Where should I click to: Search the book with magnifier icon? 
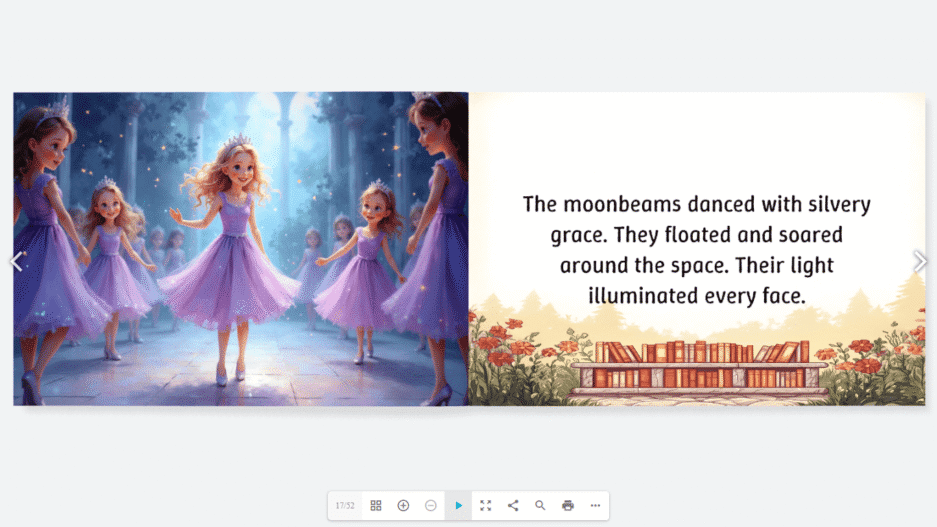[540, 505]
